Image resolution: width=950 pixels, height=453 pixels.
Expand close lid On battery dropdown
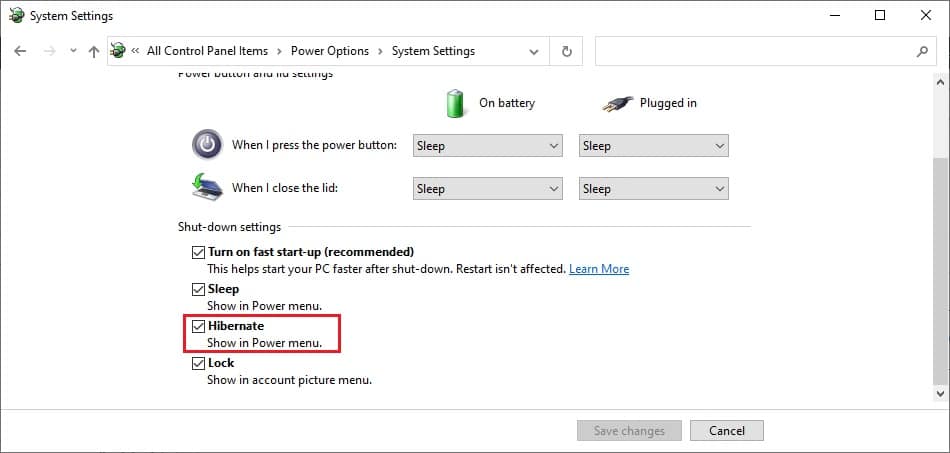pos(488,188)
